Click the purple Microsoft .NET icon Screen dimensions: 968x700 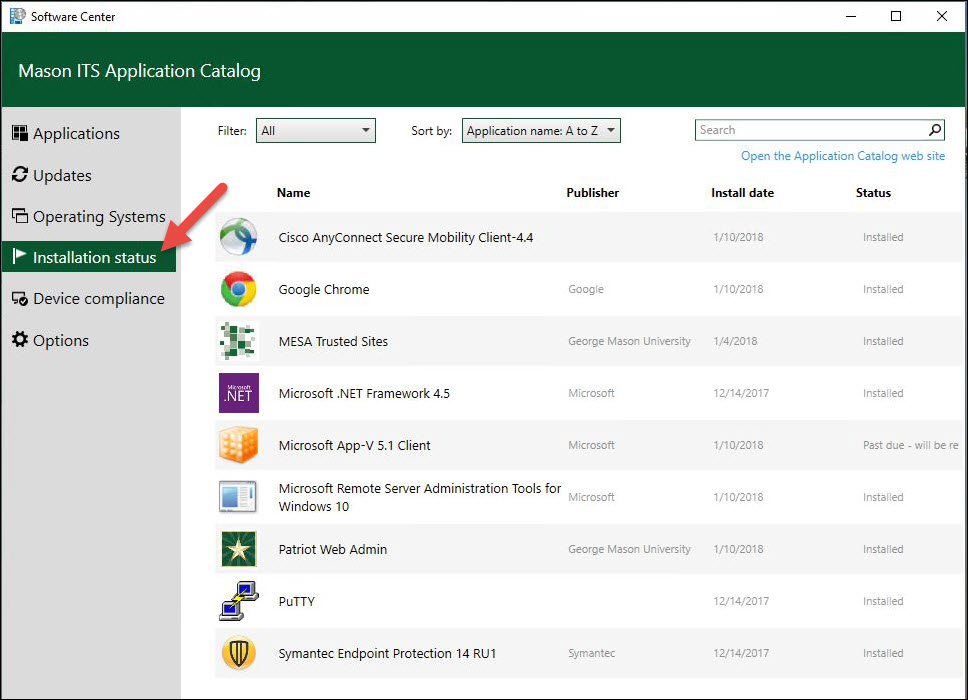238,393
